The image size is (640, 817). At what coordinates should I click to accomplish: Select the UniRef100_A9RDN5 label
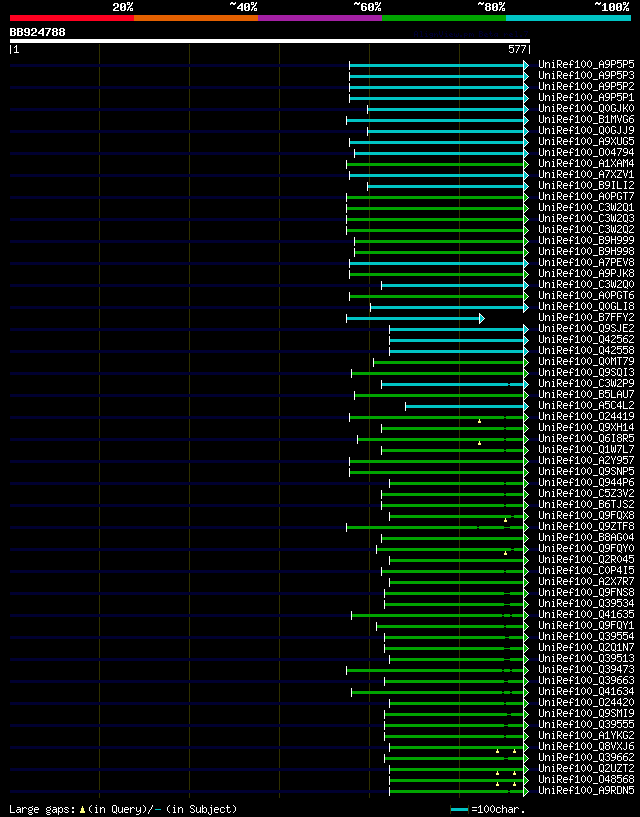(x=586, y=790)
